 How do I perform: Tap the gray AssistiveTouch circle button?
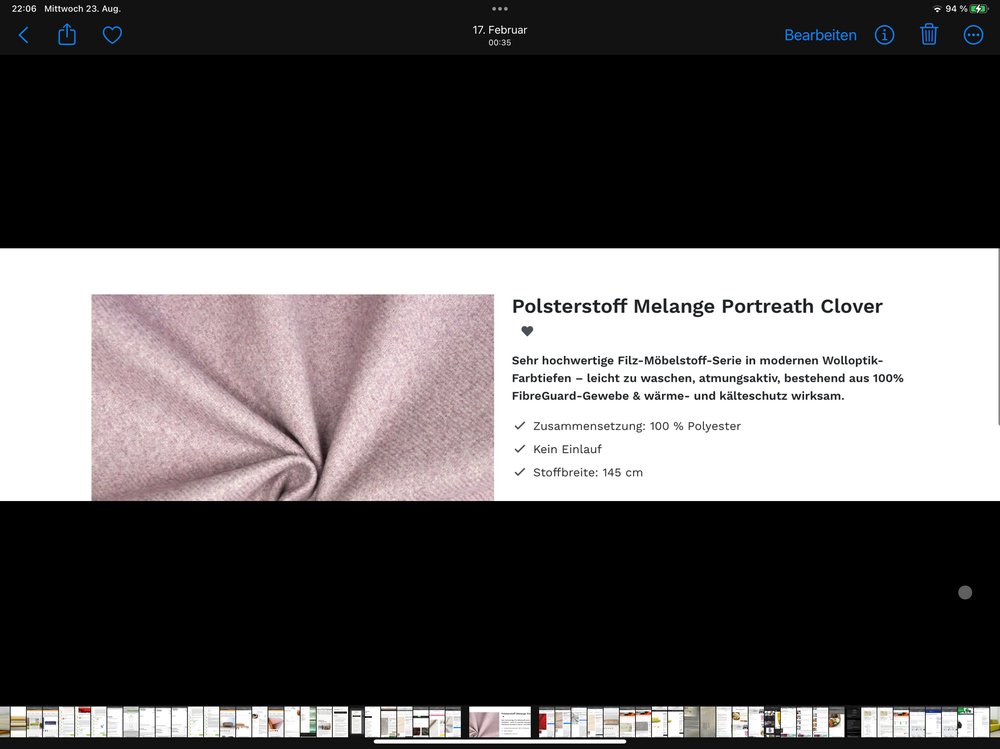coord(965,593)
